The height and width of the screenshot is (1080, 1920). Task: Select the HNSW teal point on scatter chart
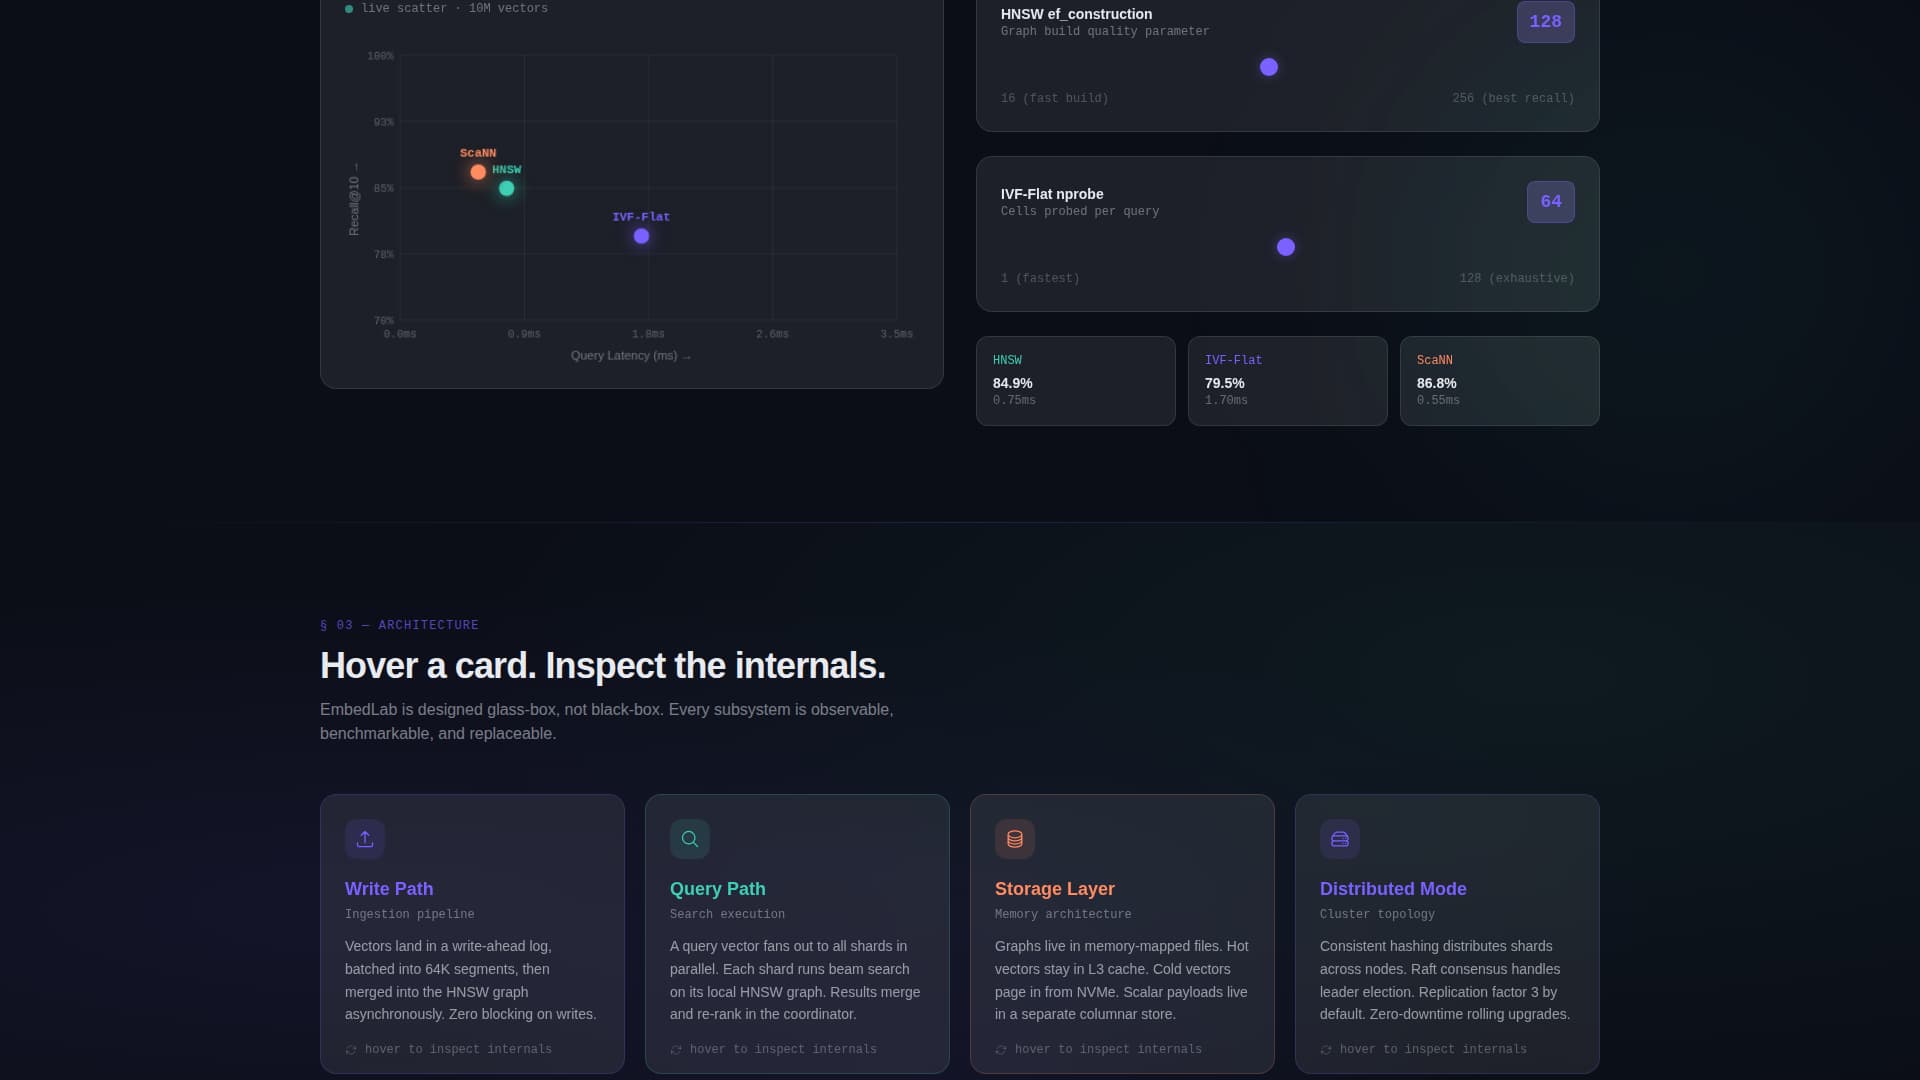click(507, 188)
